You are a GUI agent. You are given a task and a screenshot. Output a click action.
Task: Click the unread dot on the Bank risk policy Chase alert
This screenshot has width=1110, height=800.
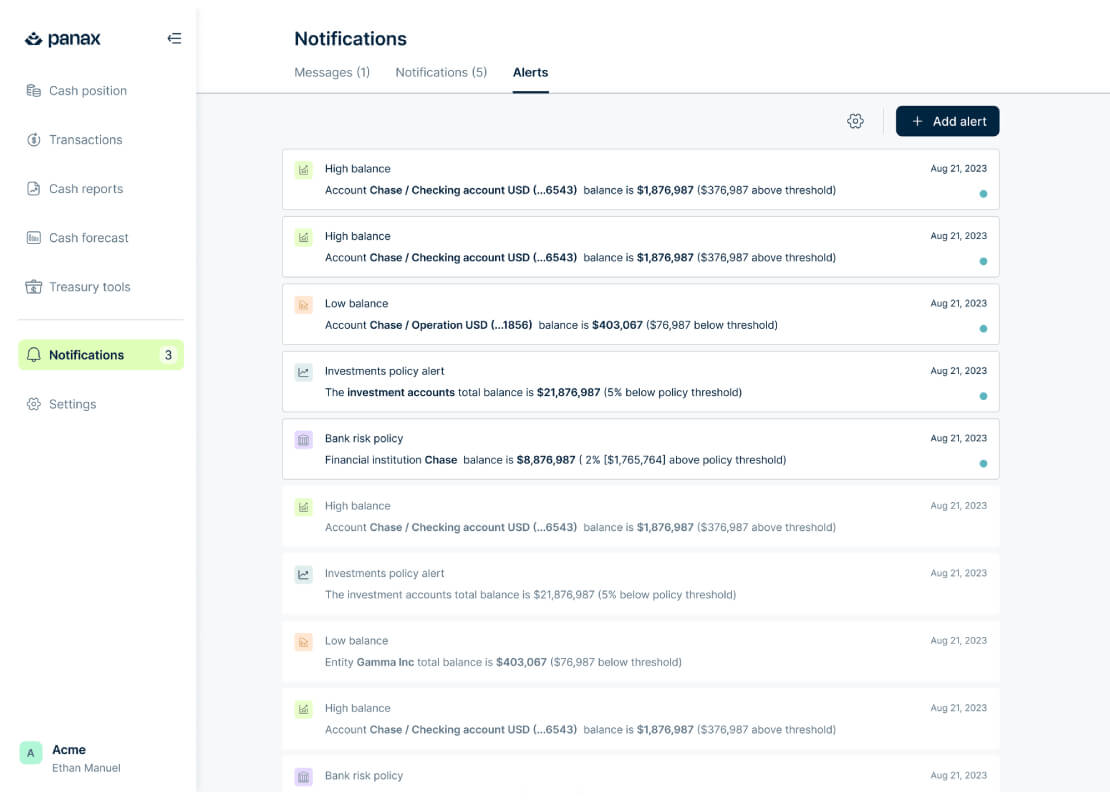click(983, 464)
